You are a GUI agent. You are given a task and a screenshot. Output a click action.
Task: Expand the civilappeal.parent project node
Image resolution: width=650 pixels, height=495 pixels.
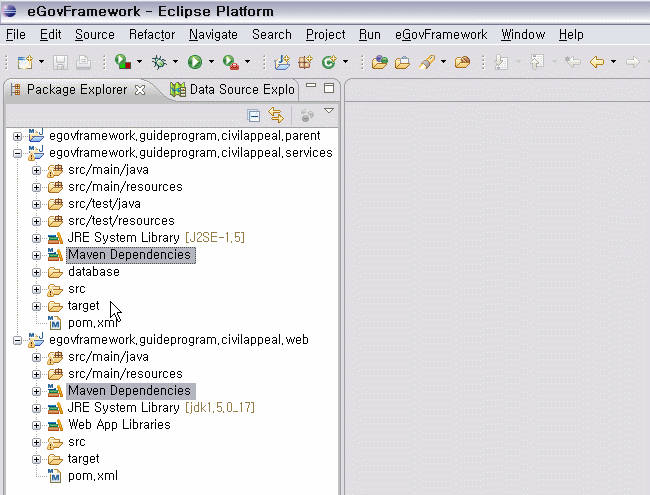pyautogui.click(x=17, y=136)
